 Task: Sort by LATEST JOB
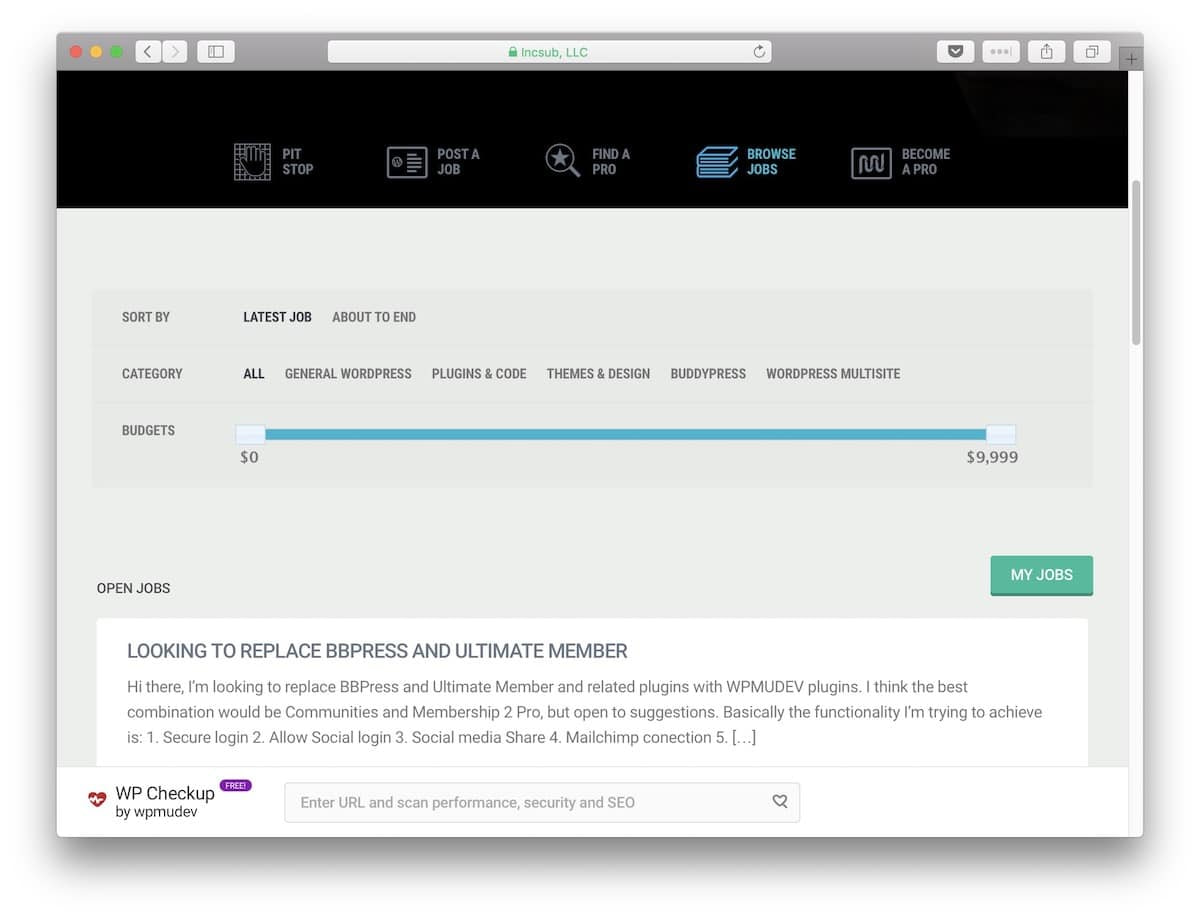point(277,317)
